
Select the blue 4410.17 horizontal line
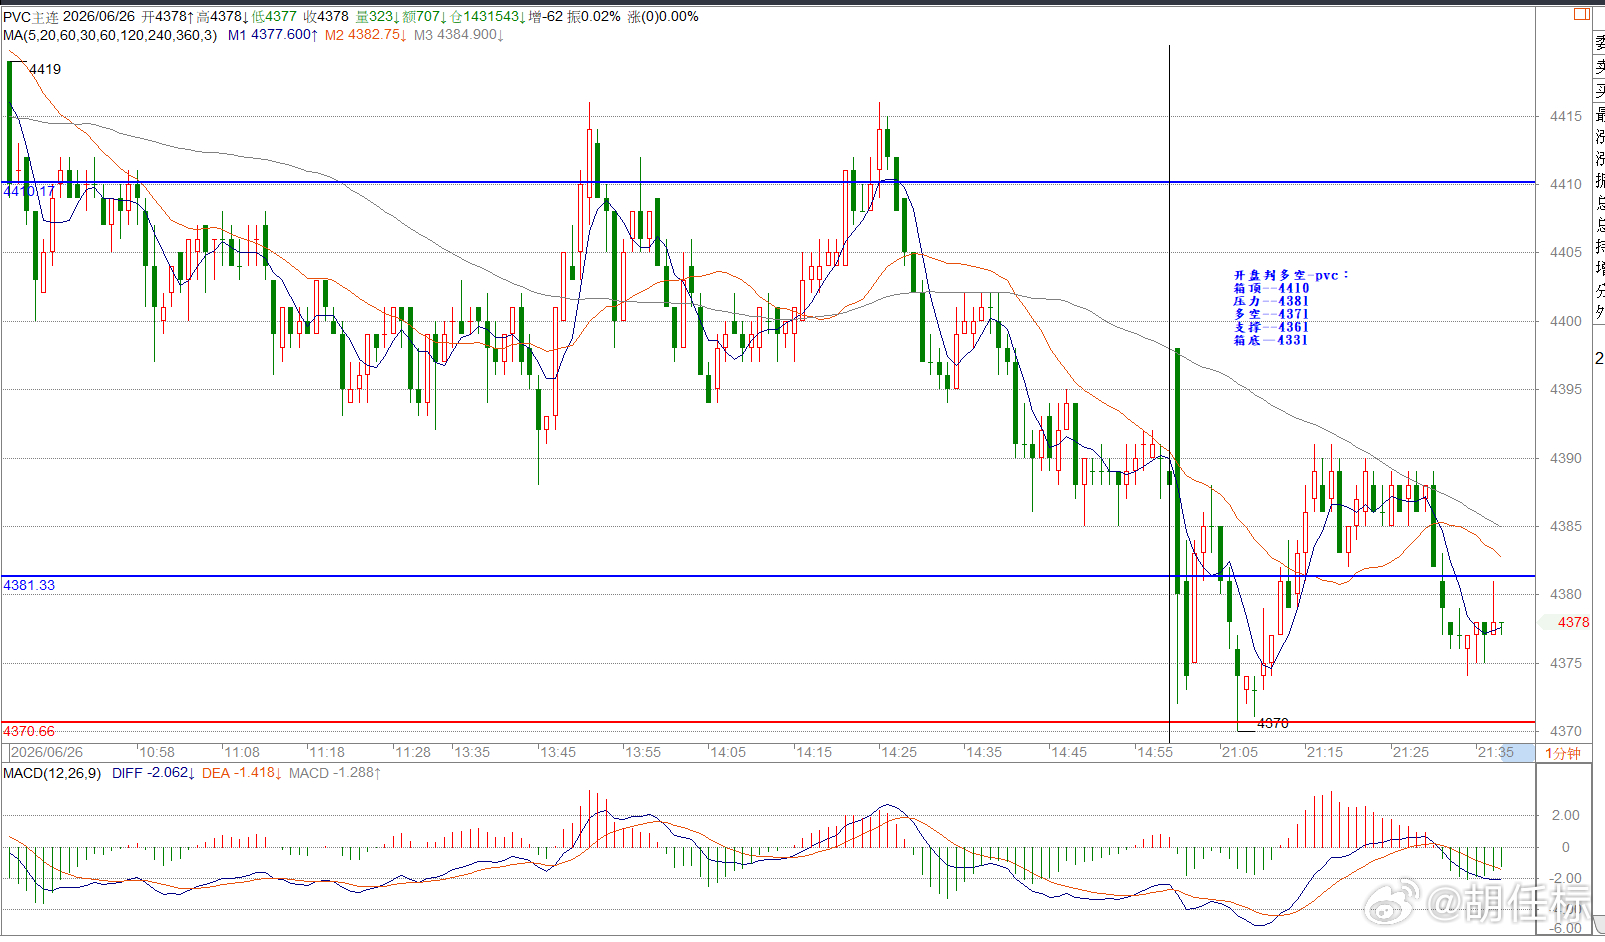[x=768, y=182]
